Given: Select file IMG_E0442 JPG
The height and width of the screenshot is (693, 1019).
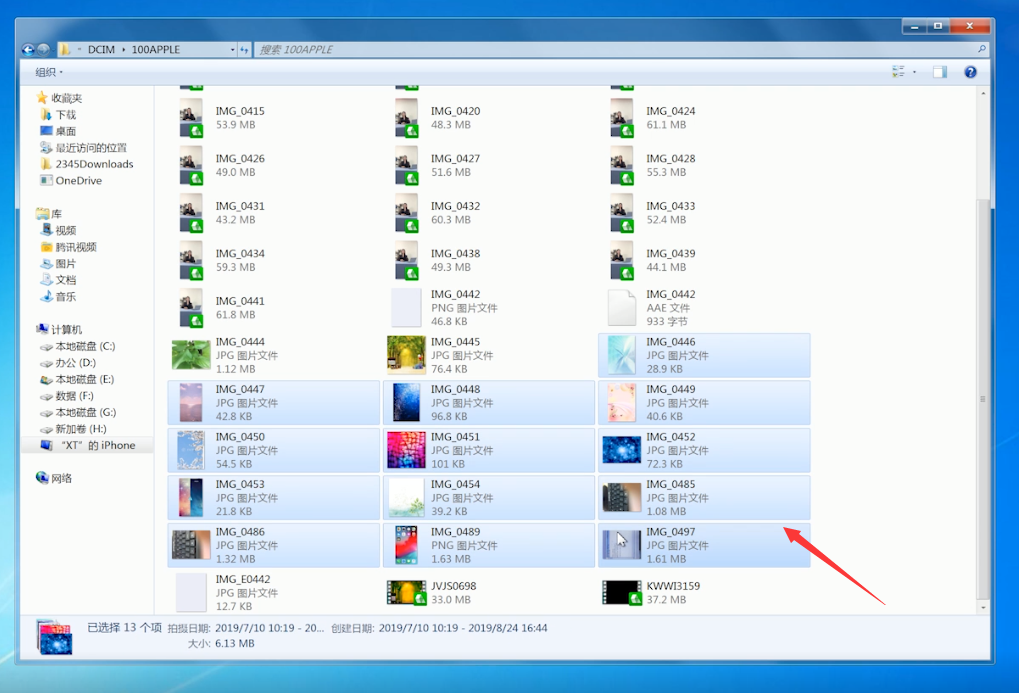Looking at the screenshot, I should point(274,592).
